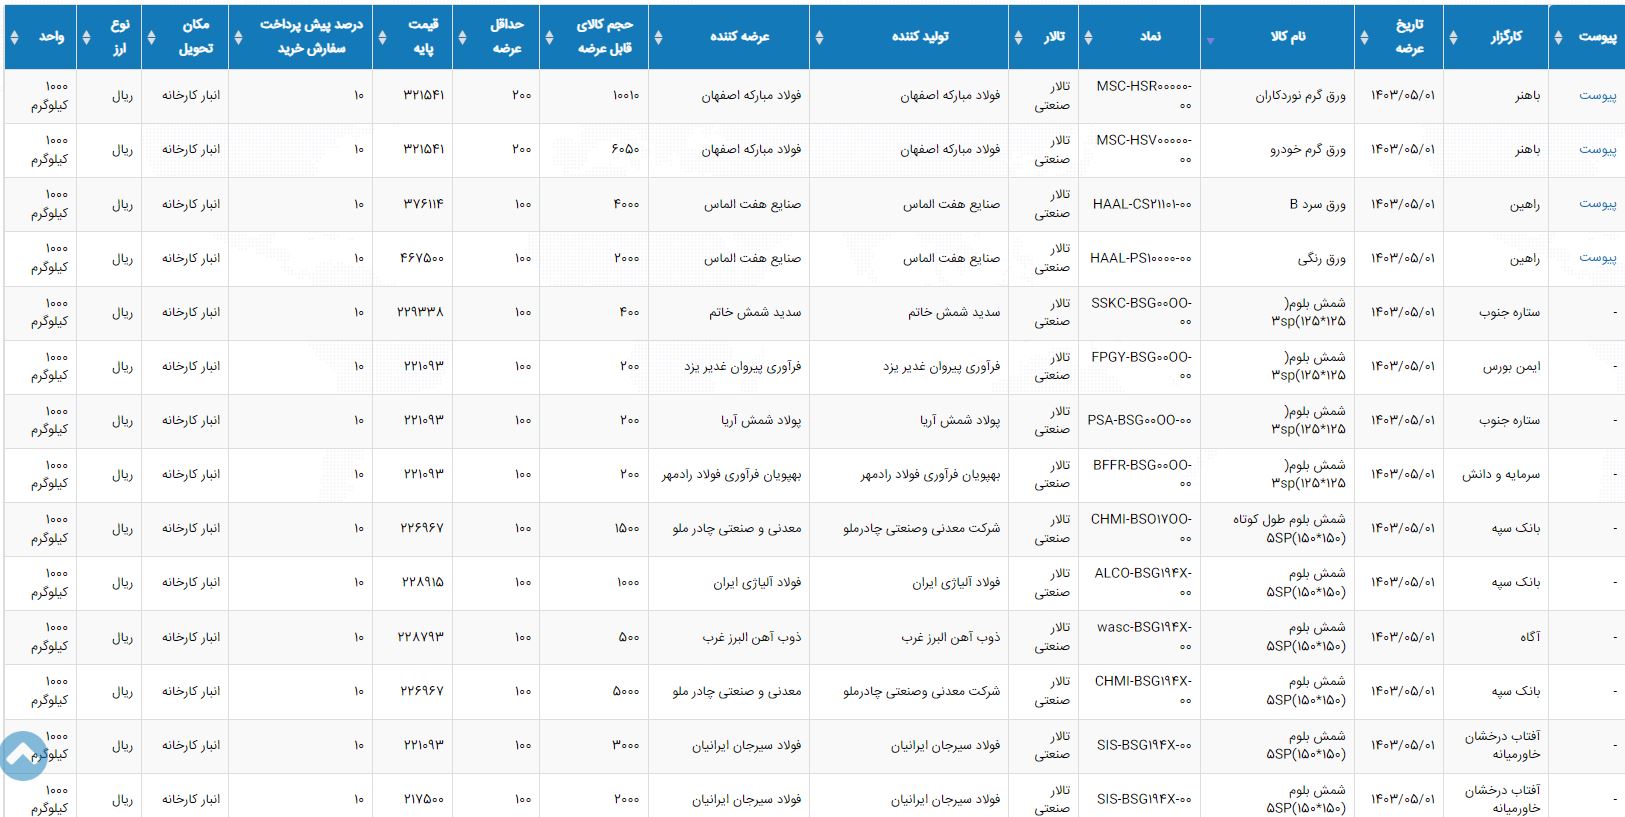Click base price ۳۷۶۱۱۴
Screen dimensions: 1625x817
(x=423, y=204)
